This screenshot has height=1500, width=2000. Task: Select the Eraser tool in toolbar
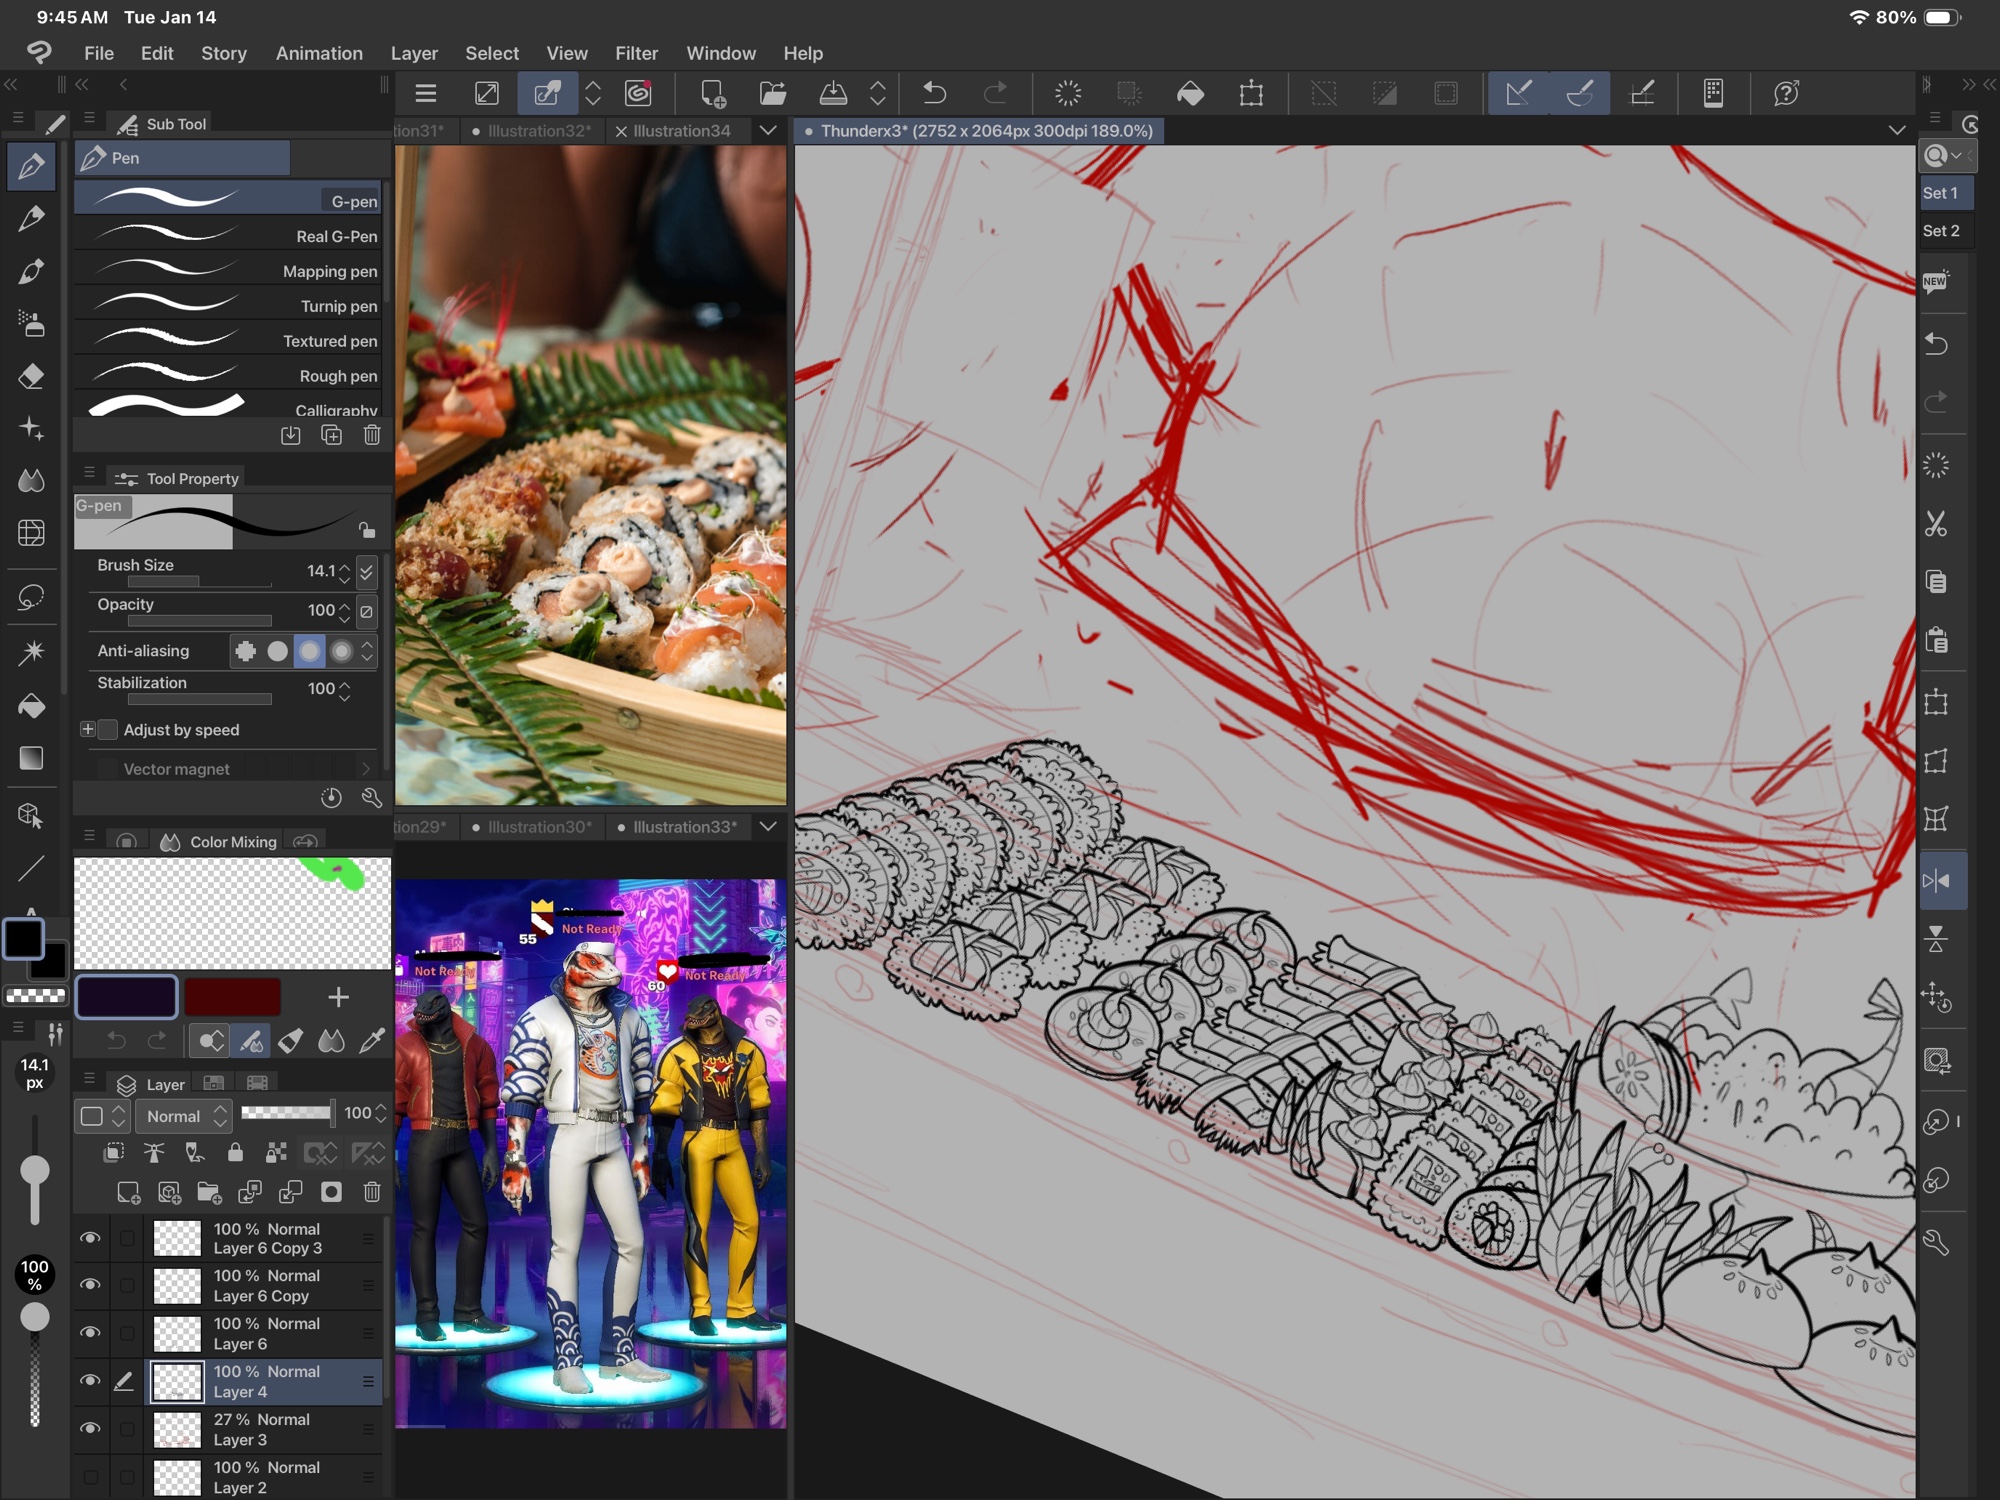(31, 376)
